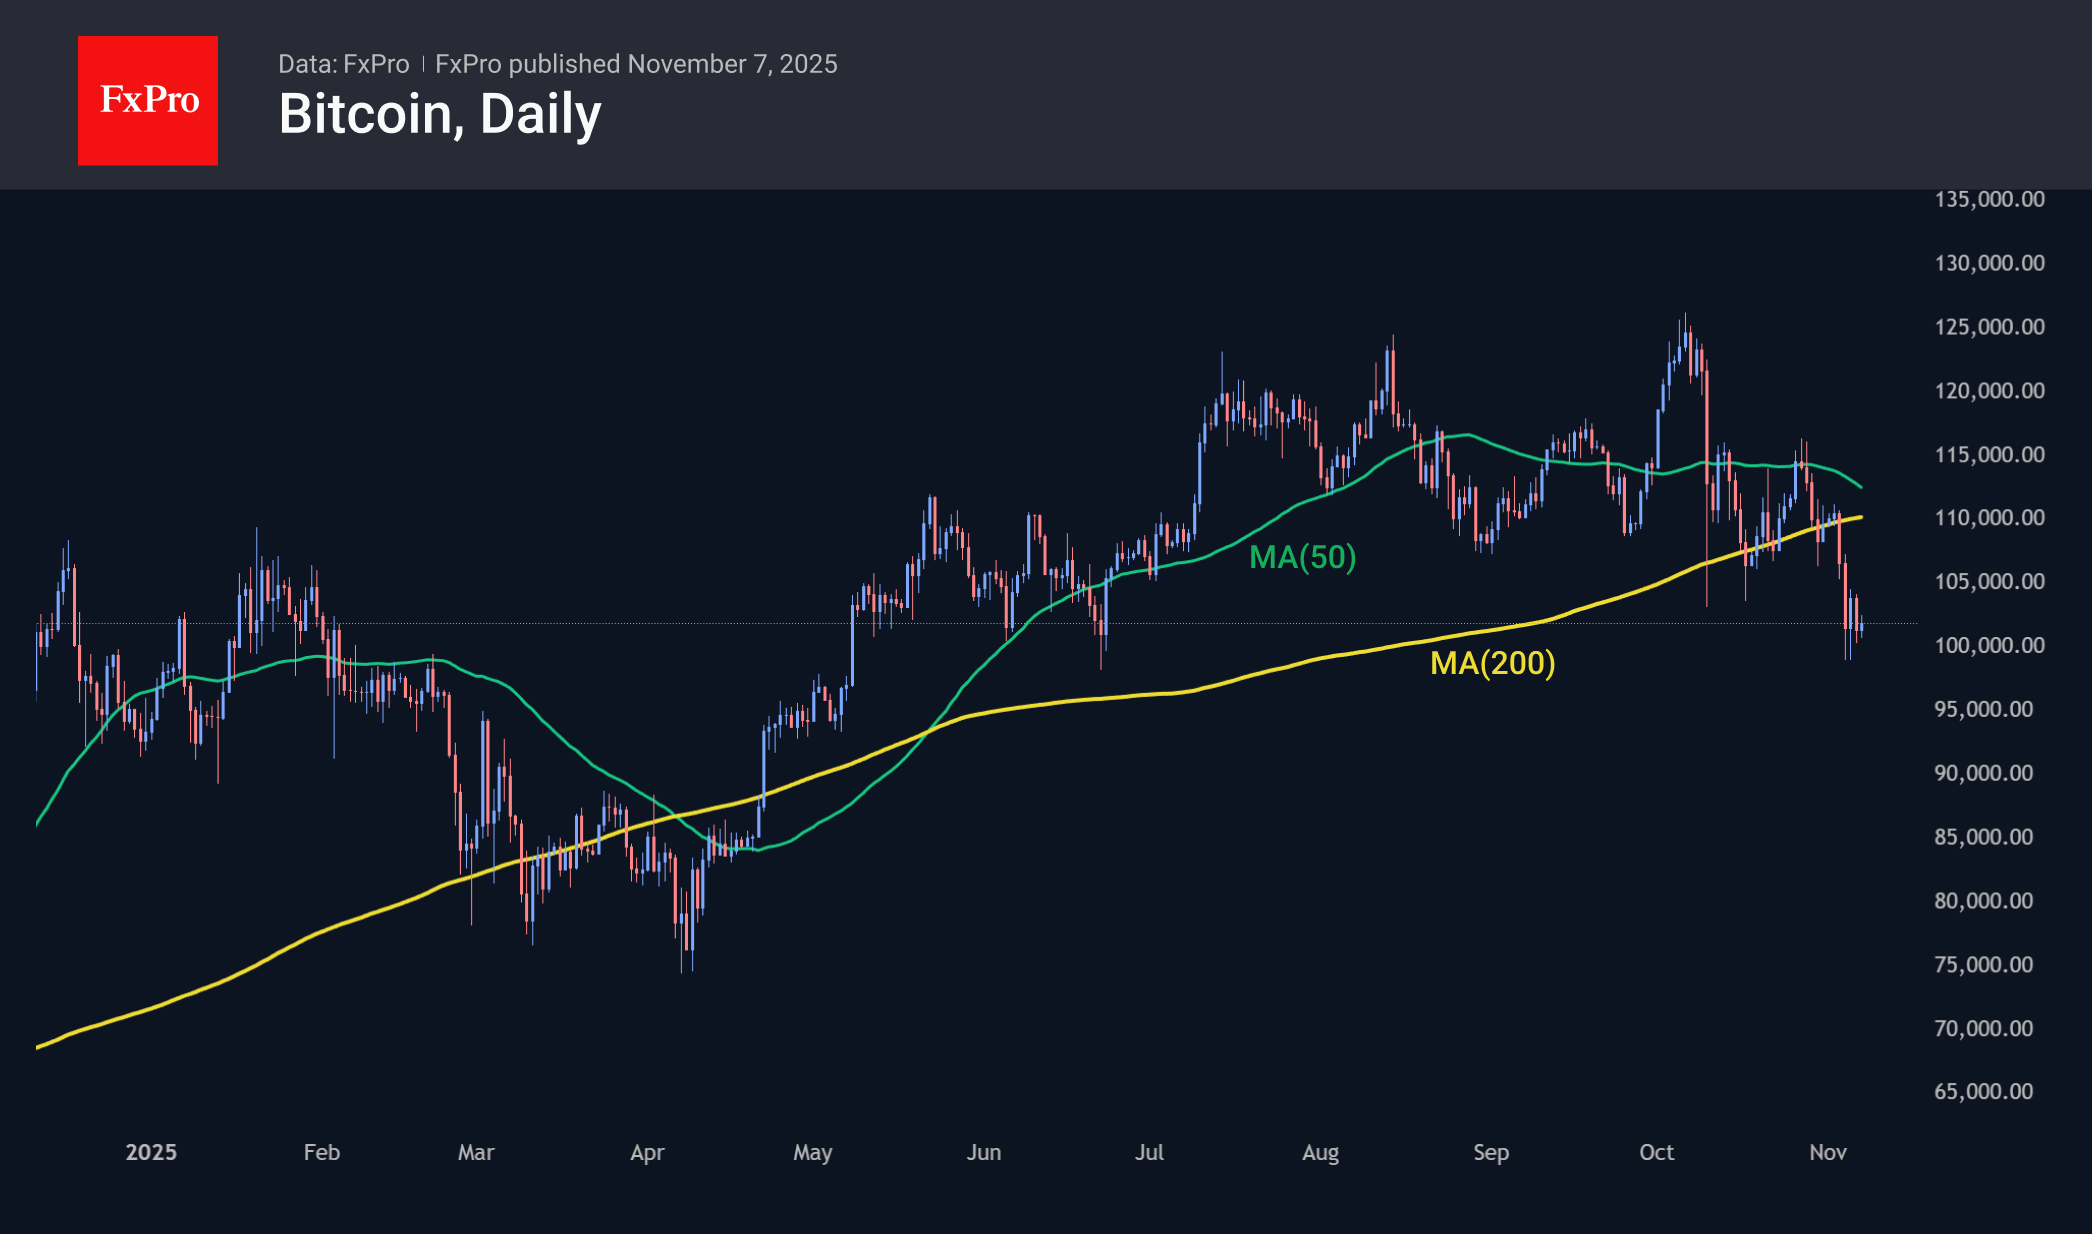Image resolution: width=2092 pixels, height=1234 pixels.
Task: Click the "Bitcoin, Daily" chart title
Action: (440, 114)
